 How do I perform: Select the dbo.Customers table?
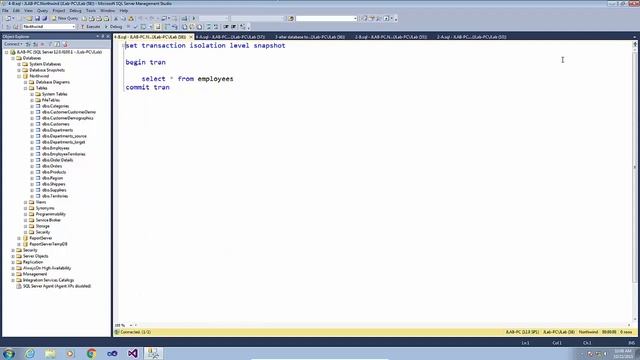pyautogui.click(x=56, y=124)
